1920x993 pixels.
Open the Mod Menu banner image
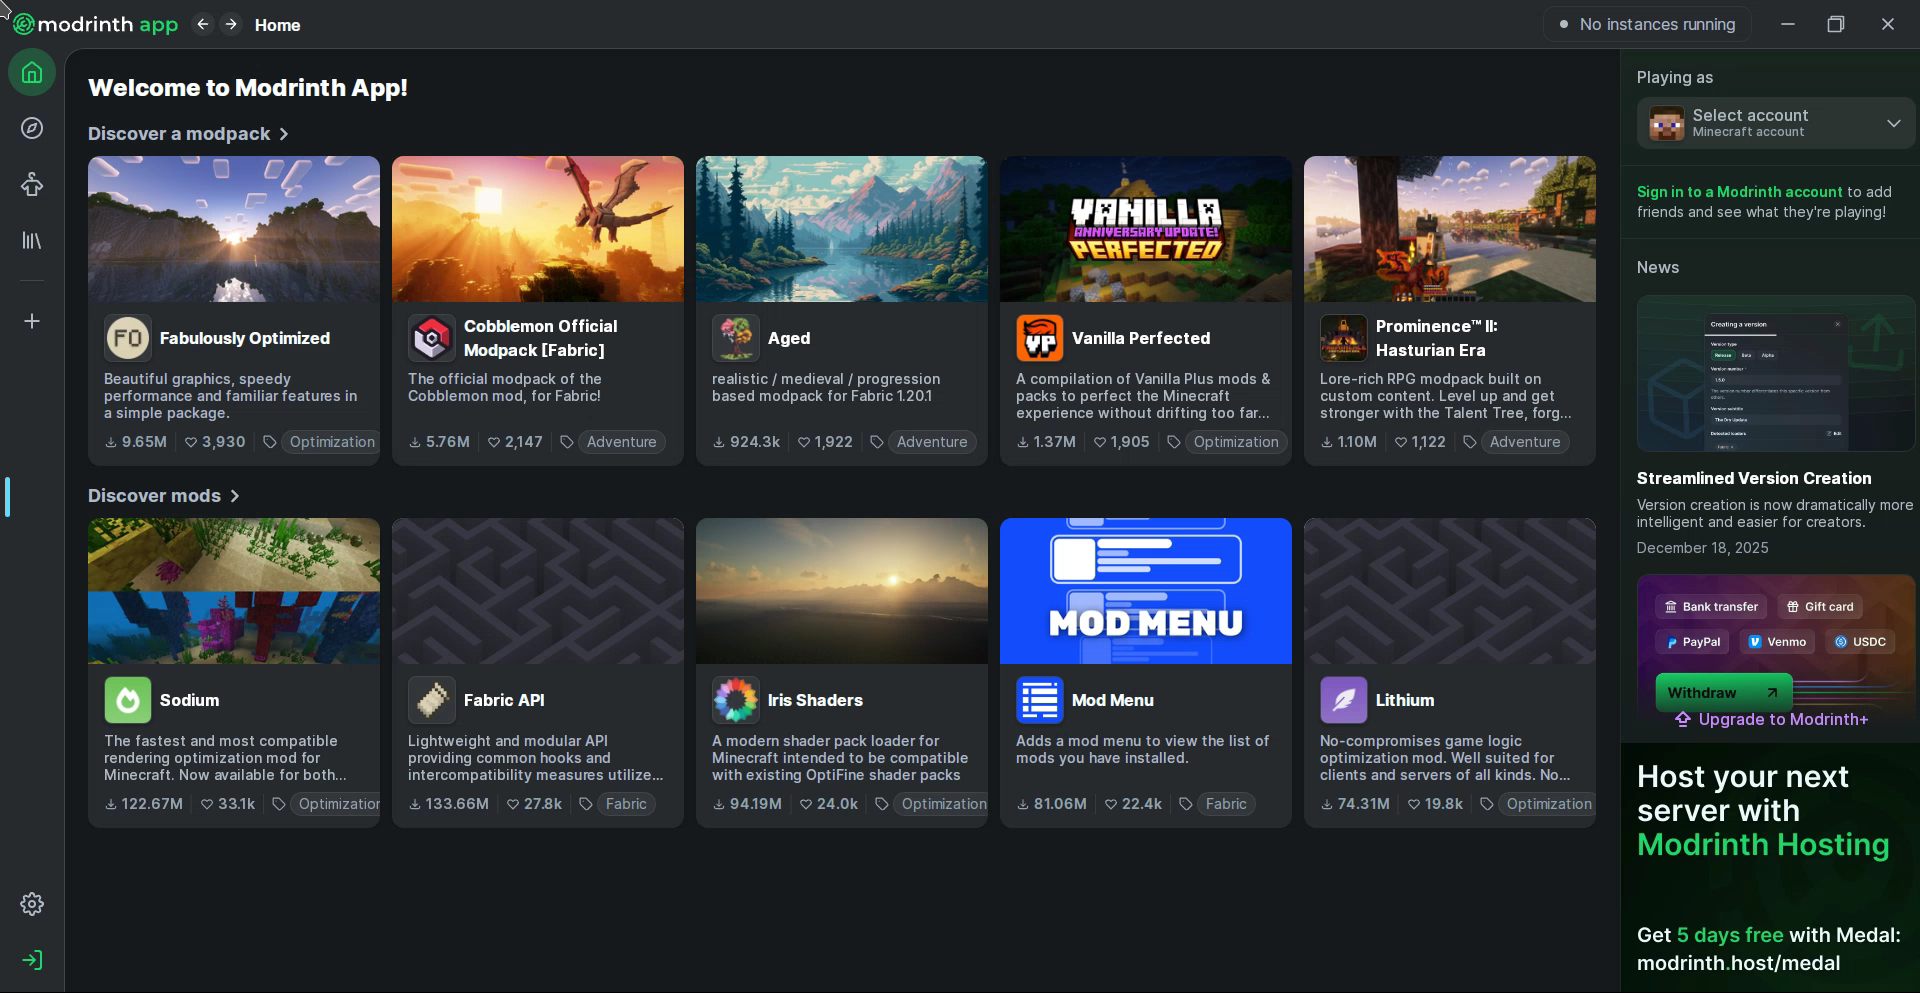1145,591
